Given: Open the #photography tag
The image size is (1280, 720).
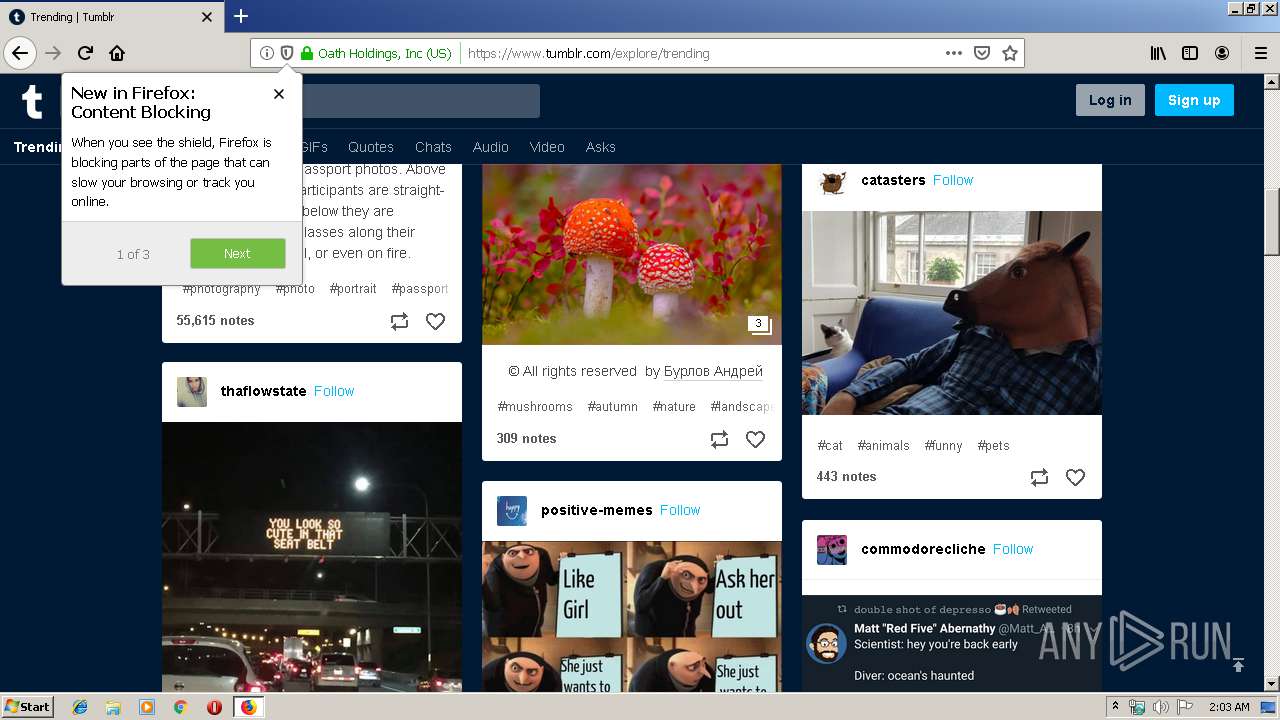Looking at the screenshot, I should tap(221, 289).
